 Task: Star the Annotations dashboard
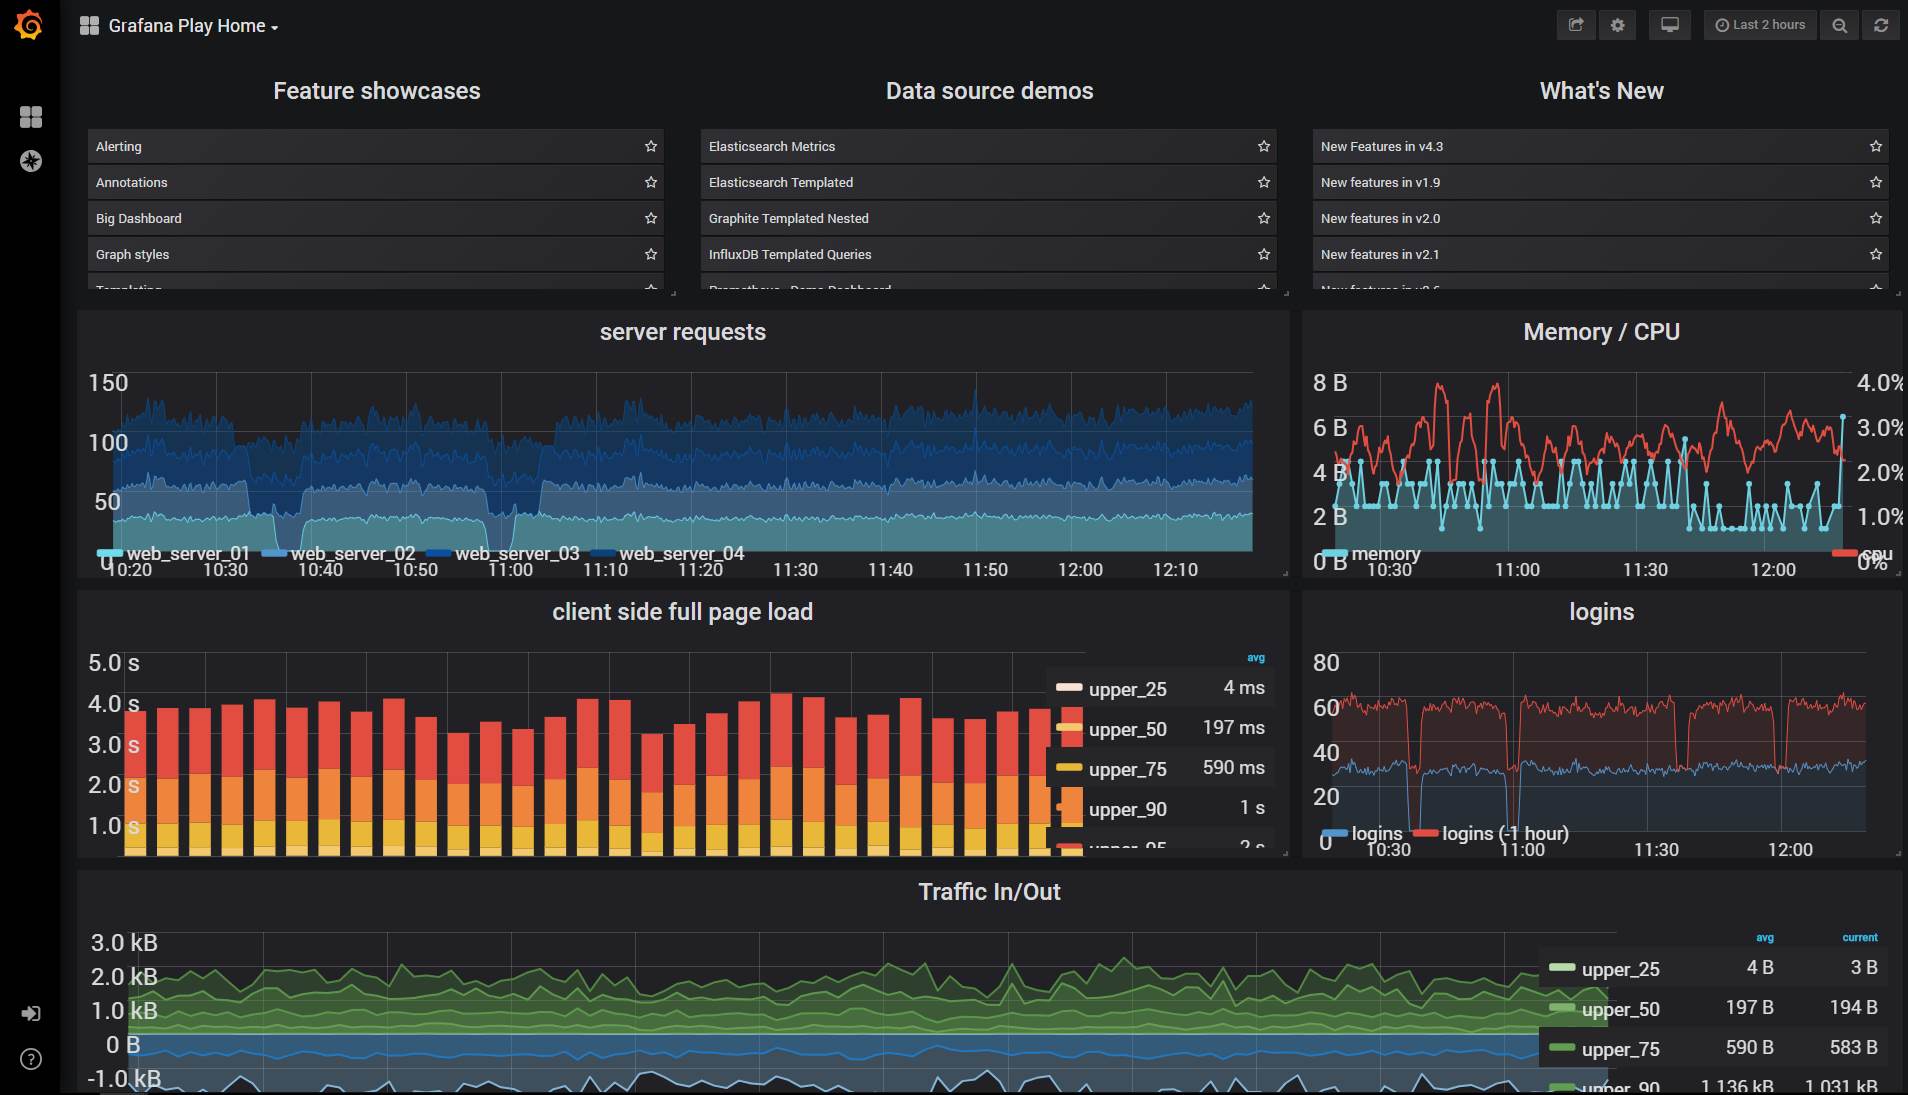[651, 182]
